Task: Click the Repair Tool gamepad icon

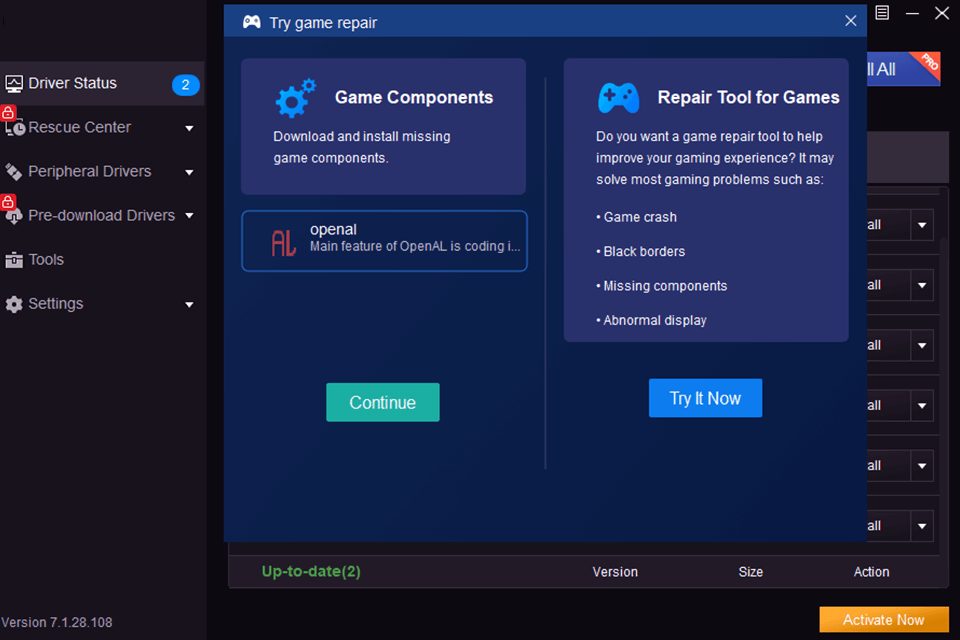Action: tap(618, 98)
